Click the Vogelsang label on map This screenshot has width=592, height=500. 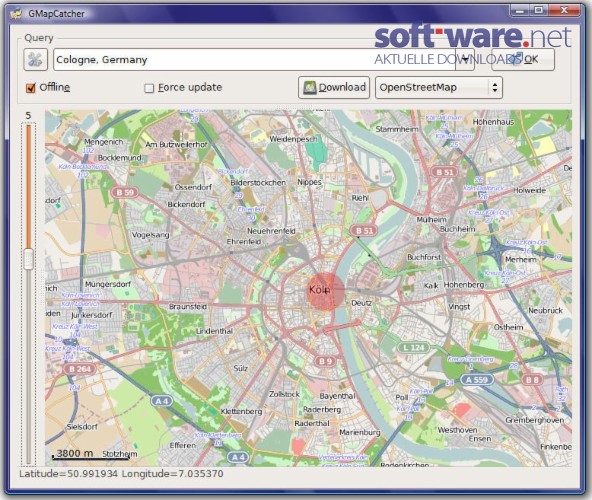pos(150,235)
